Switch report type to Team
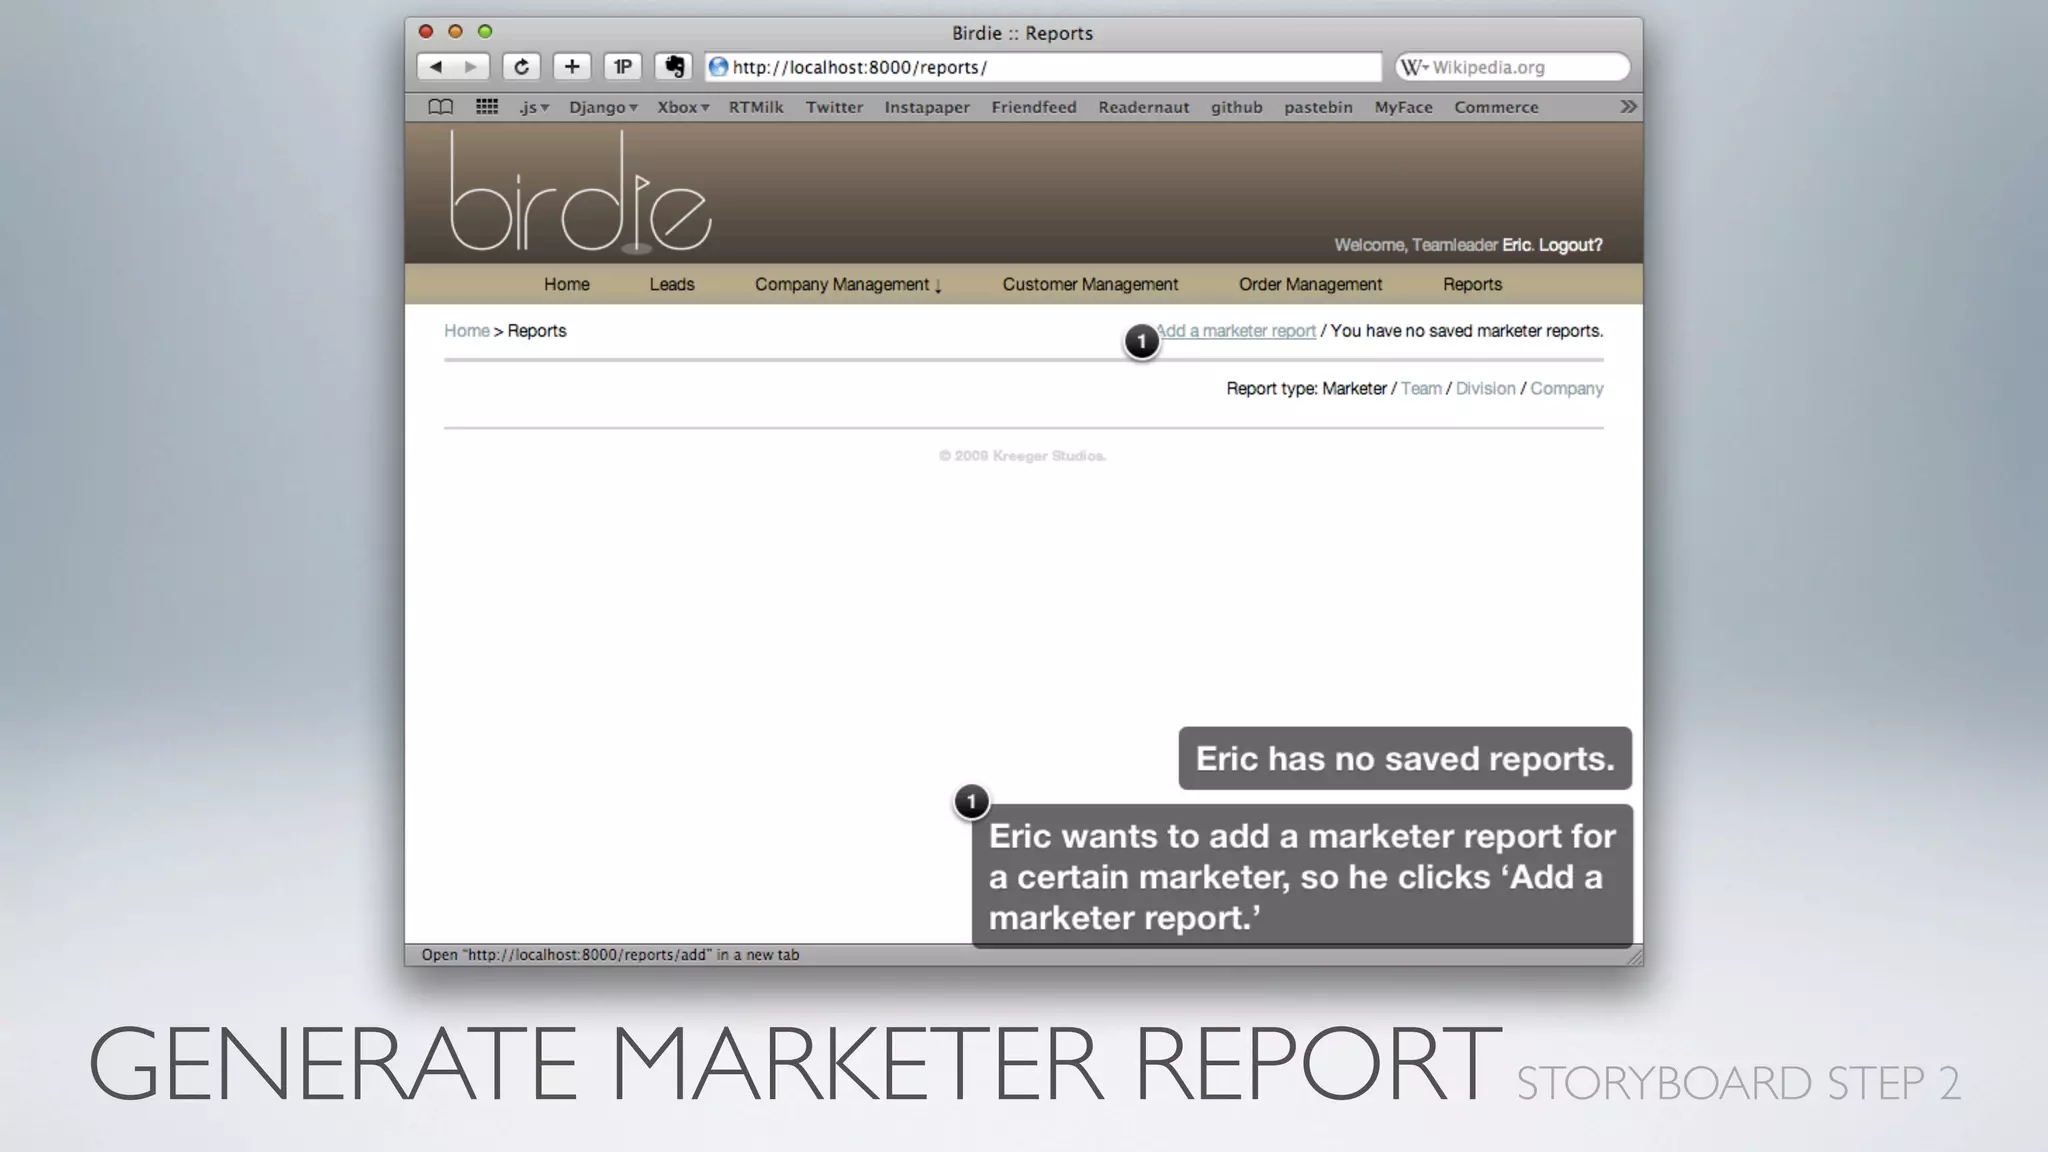Image resolution: width=2048 pixels, height=1152 pixels. tap(1421, 388)
